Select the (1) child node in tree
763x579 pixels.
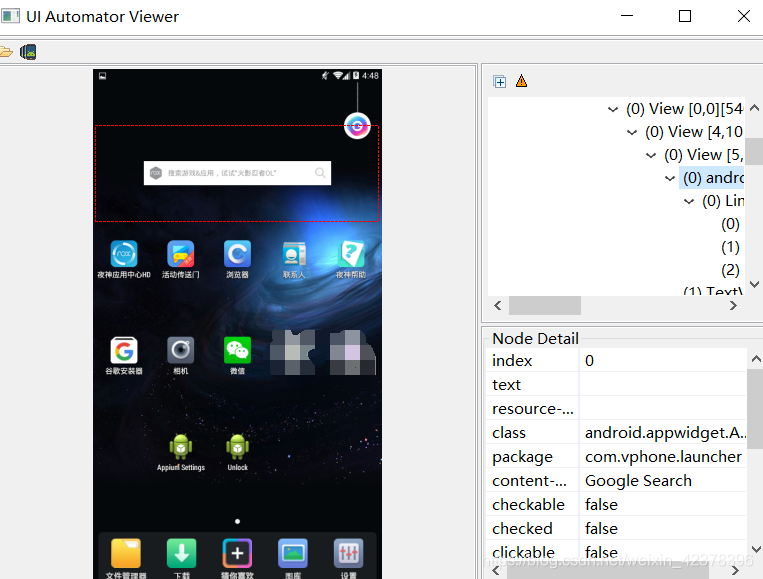(x=730, y=247)
